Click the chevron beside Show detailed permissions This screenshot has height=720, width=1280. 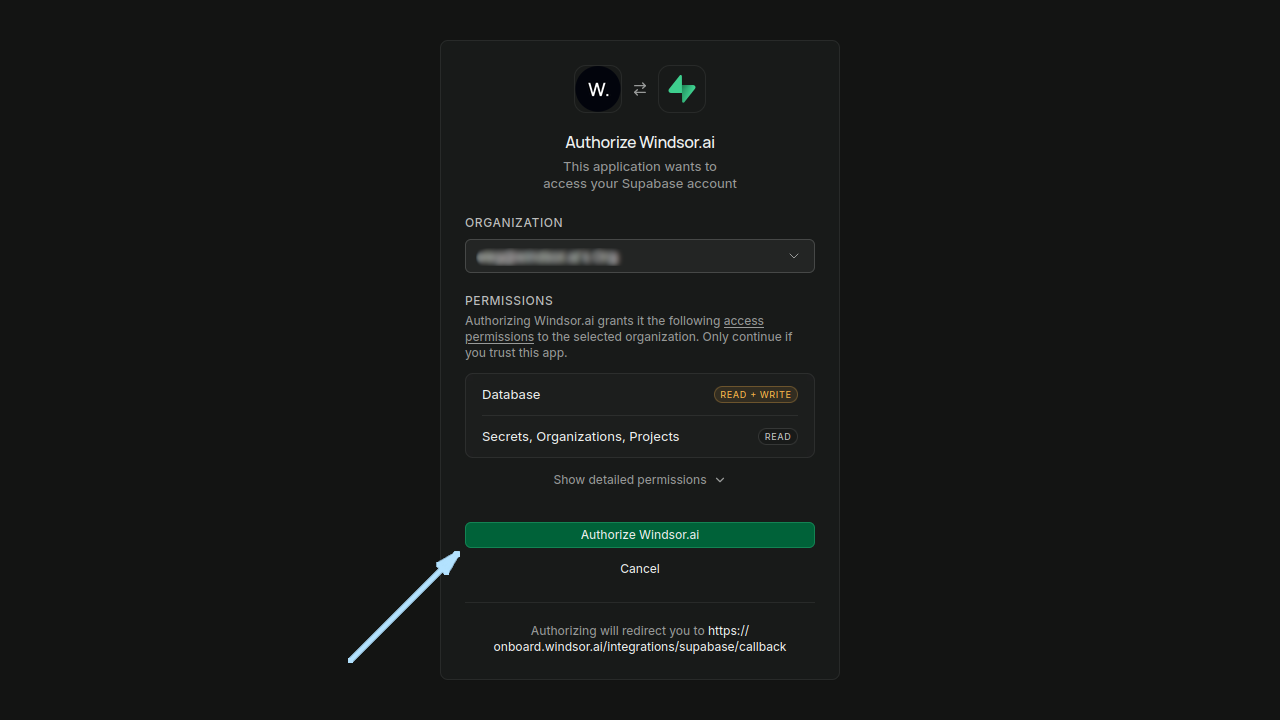click(x=720, y=480)
